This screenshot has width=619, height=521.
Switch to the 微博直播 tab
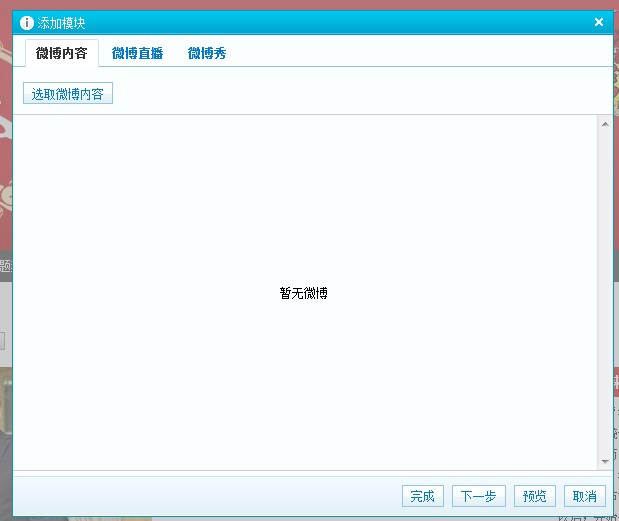[137, 53]
